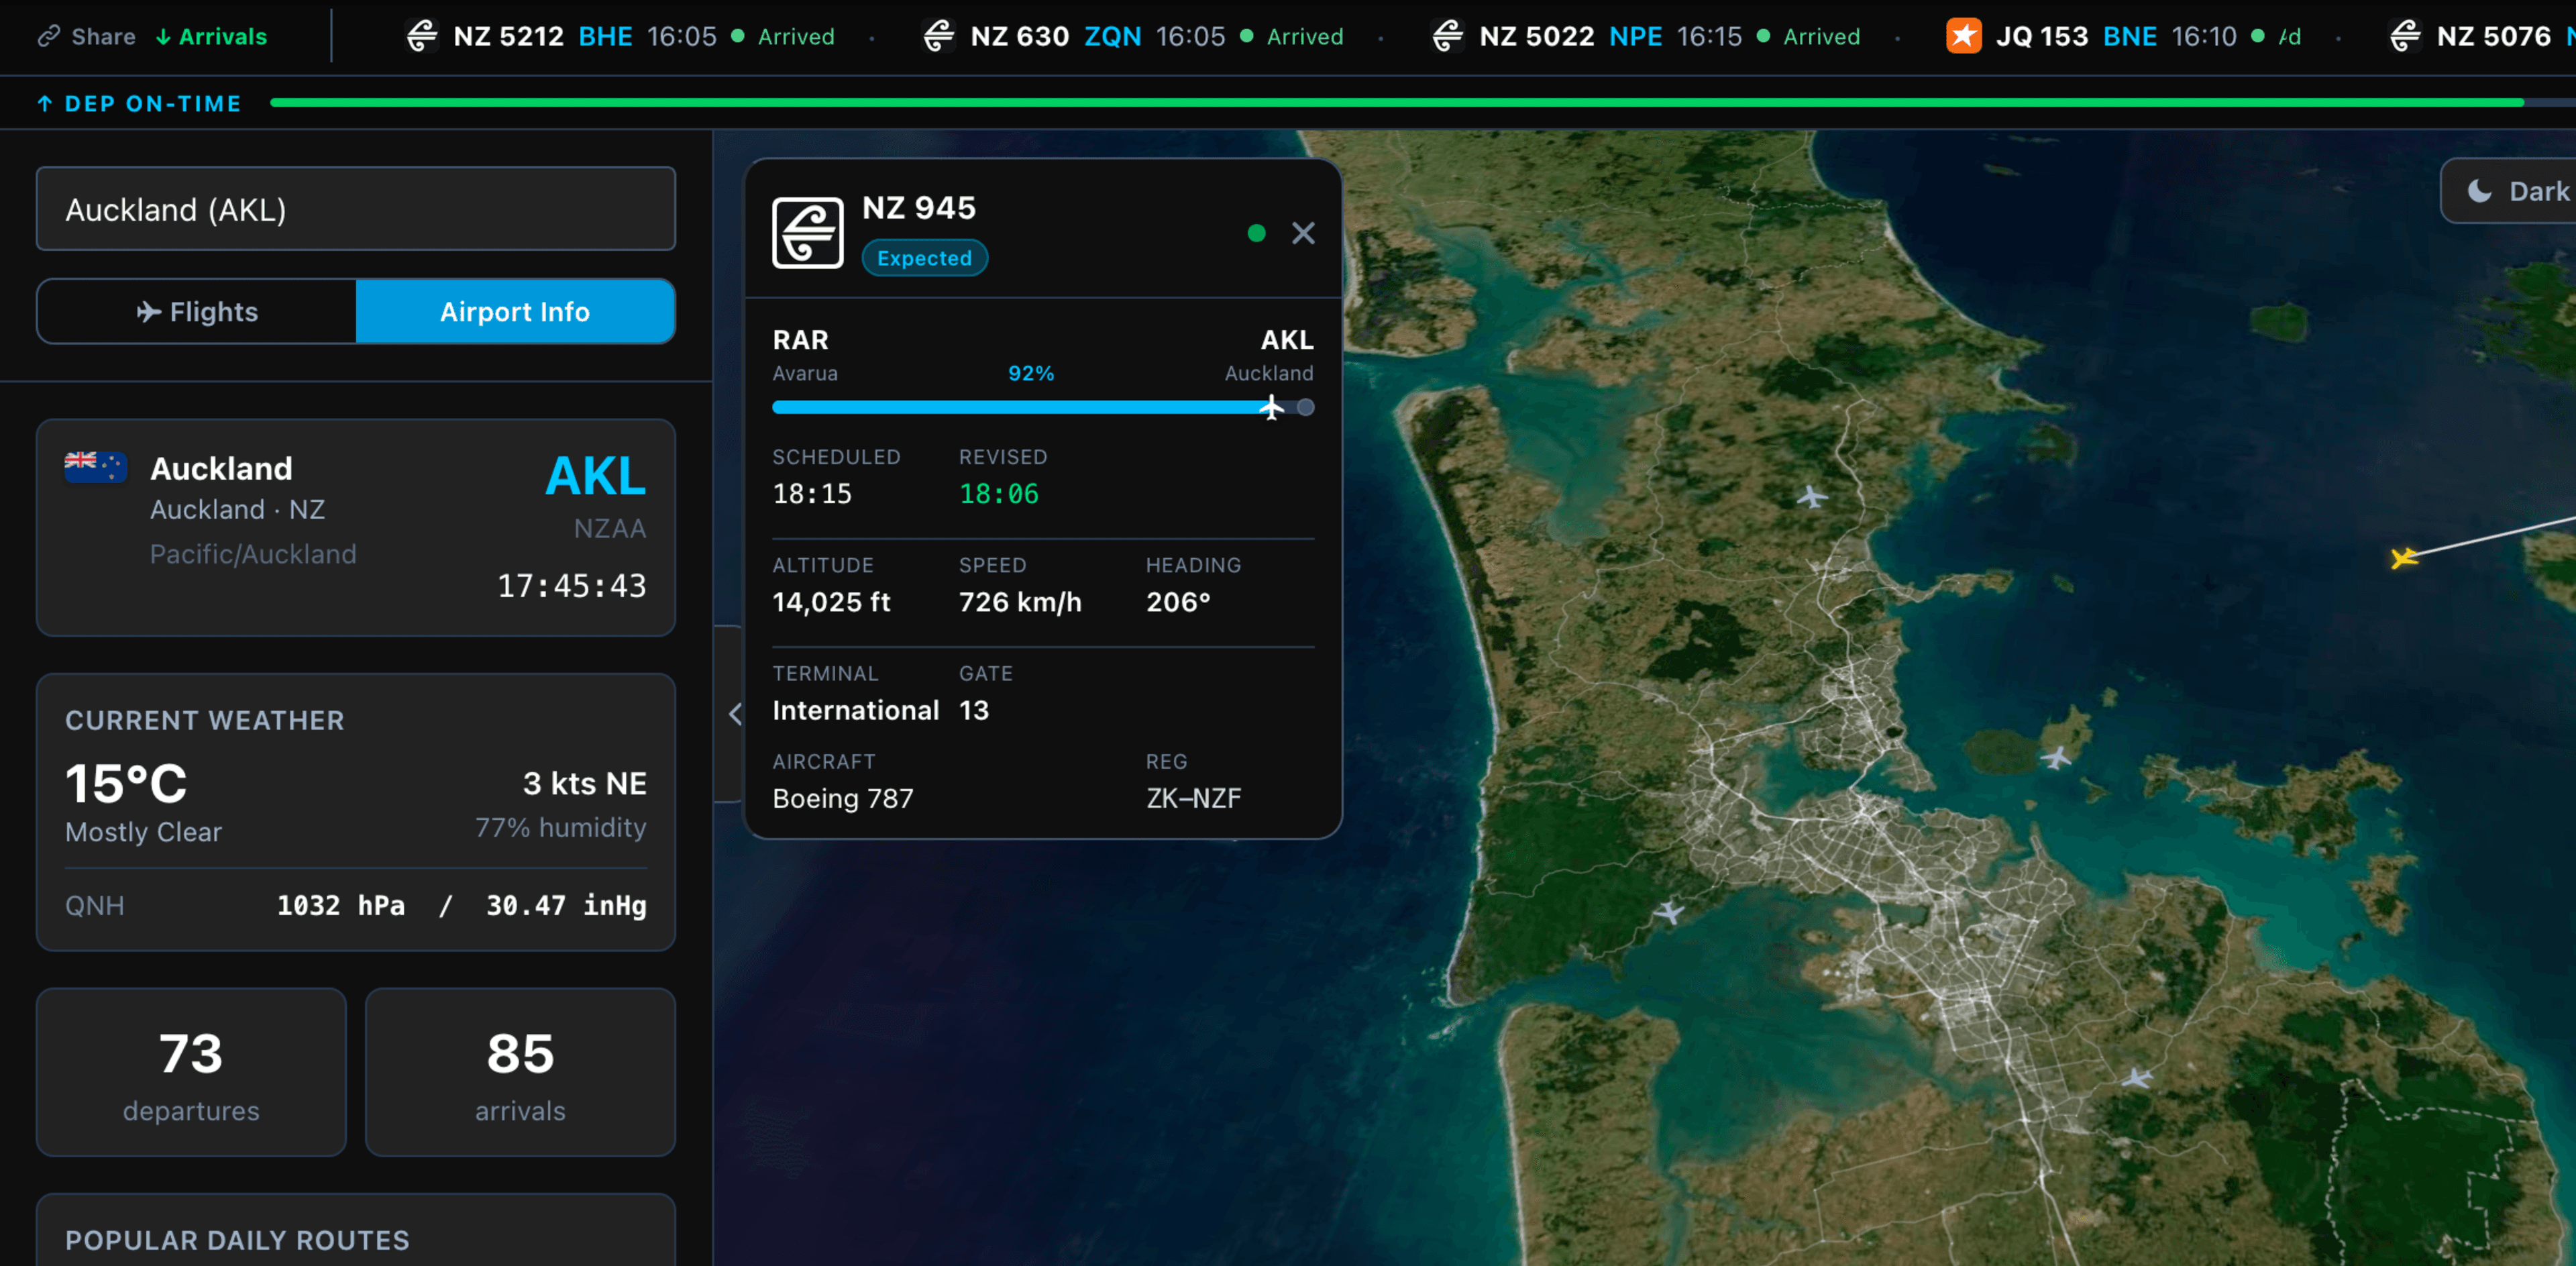This screenshot has width=2576, height=1266.
Task: Click the NZAA ICAO code
Action: [609, 529]
